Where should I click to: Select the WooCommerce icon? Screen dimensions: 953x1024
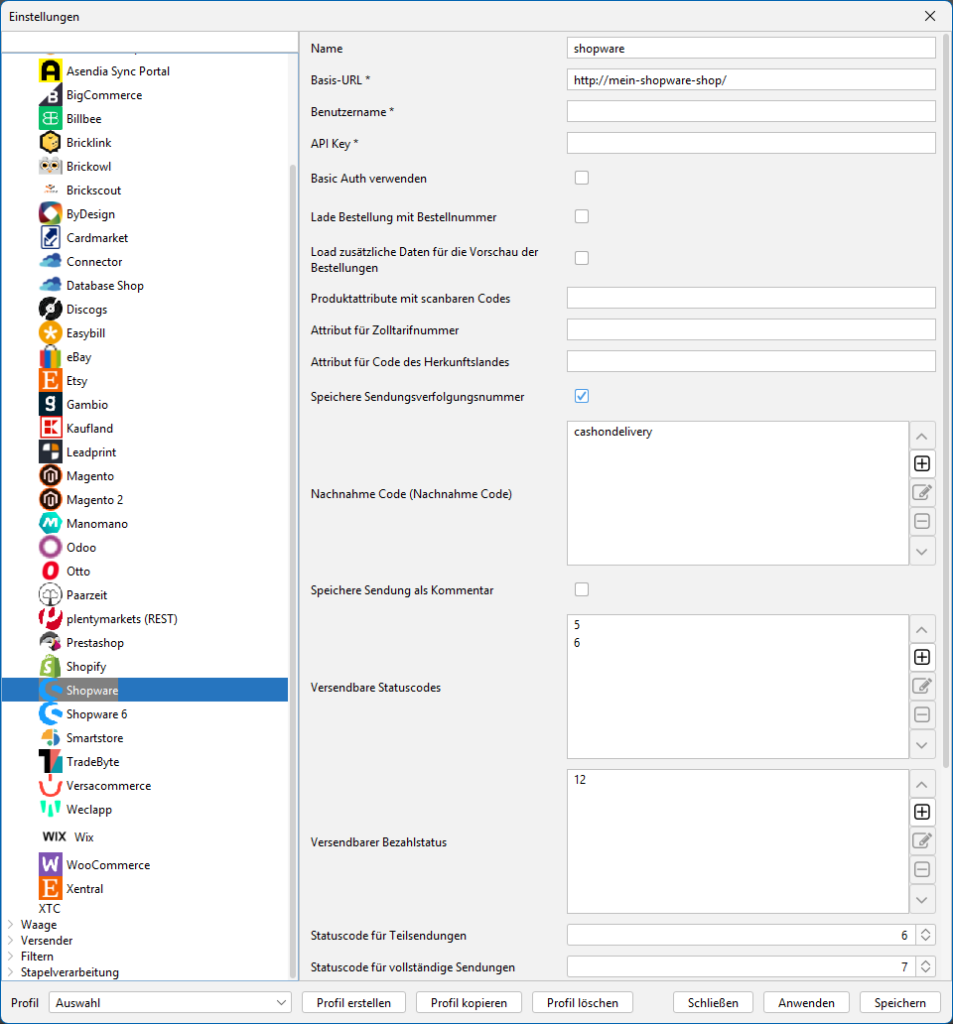pyautogui.click(x=50, y=865)
